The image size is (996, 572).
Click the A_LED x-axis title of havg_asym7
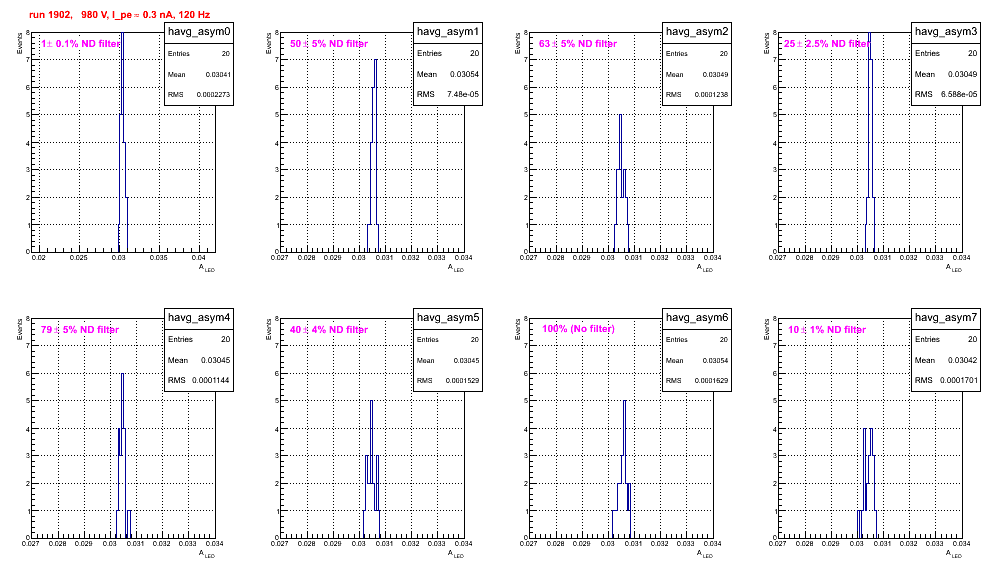coord(954,554)
